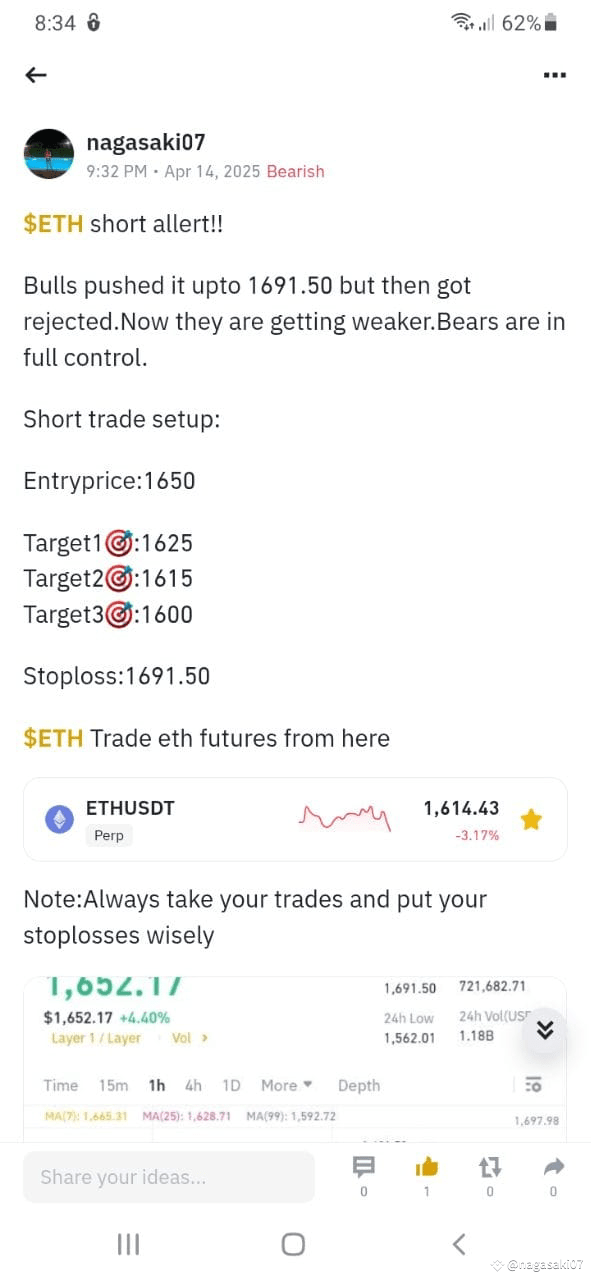Tap the double-chevron scroll-down button

coord(544,1030)
